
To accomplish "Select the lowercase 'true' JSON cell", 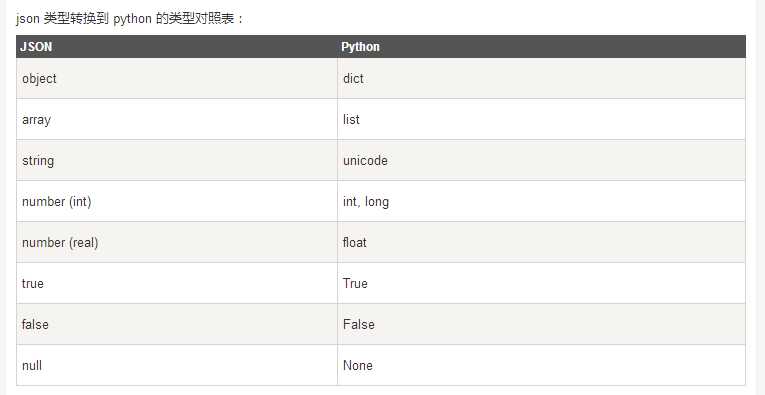I will pyautogui.click(x=177, y=283).
